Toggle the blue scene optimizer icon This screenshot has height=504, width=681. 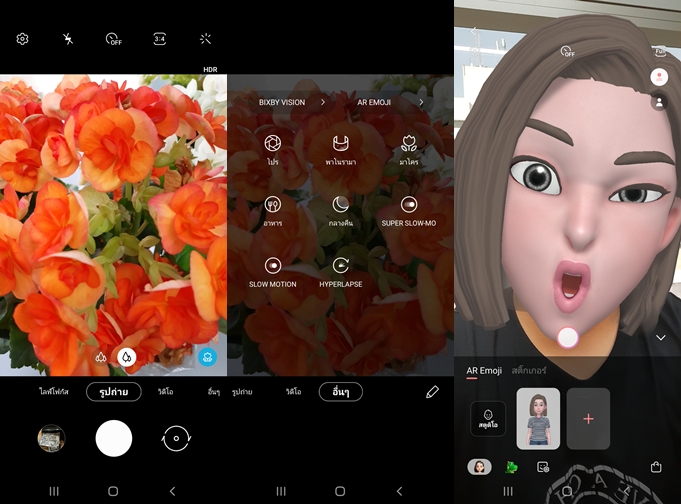207,357
